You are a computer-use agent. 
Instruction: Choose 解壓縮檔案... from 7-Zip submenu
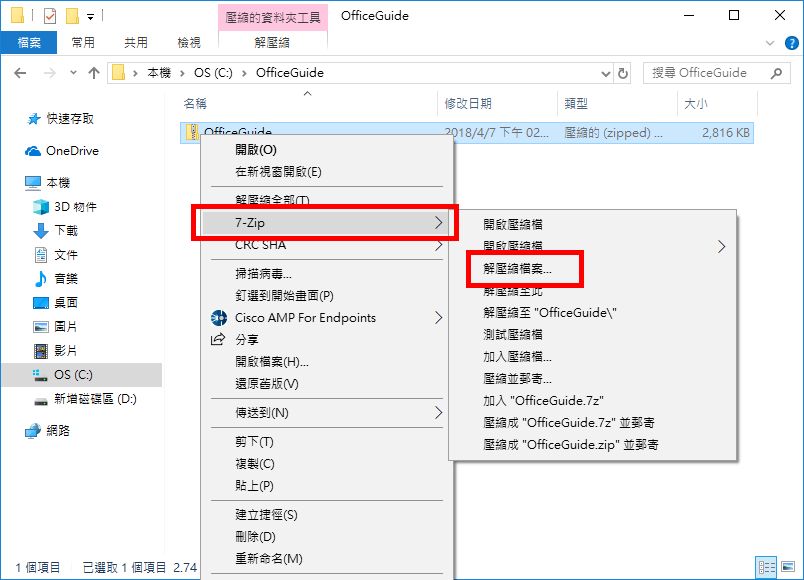click(x=517, y=269)
